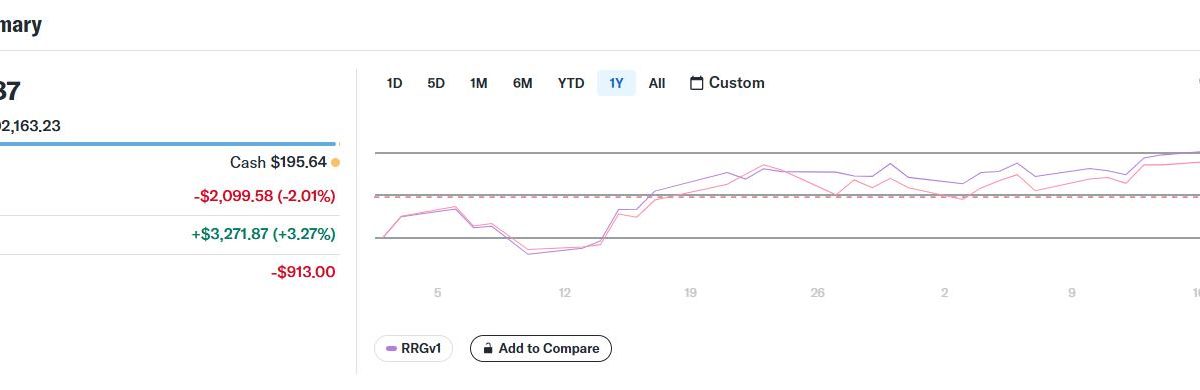Click the calendar icon beside Custom
The image size is (1200, 390).
[697, 83]
